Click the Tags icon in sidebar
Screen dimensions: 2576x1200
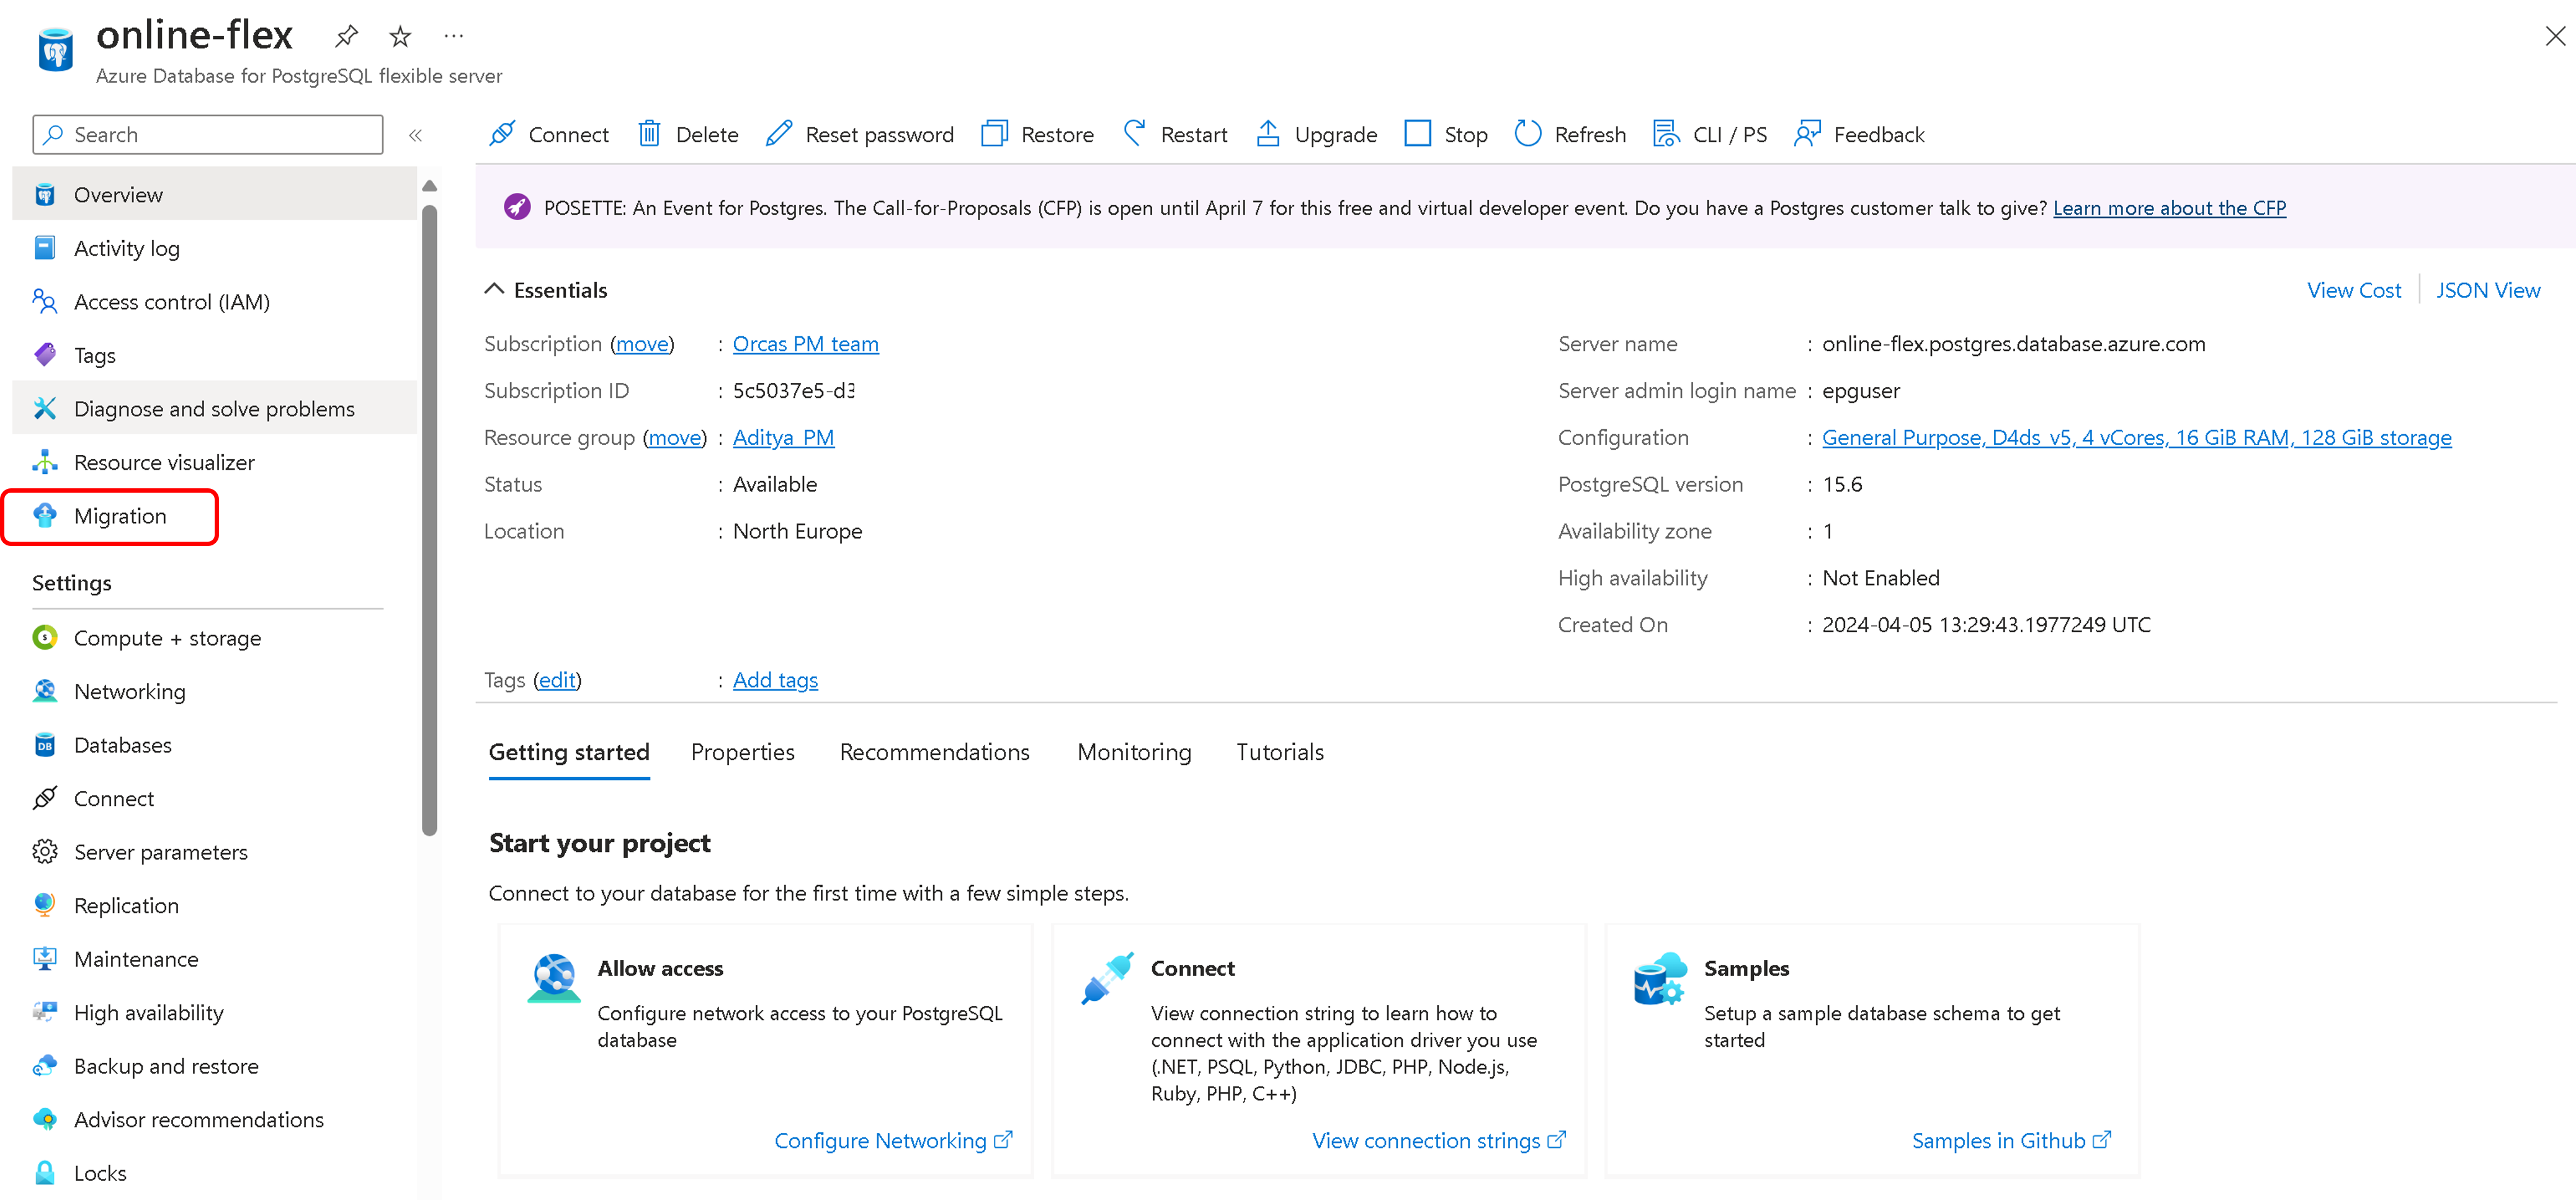point(45,355)
